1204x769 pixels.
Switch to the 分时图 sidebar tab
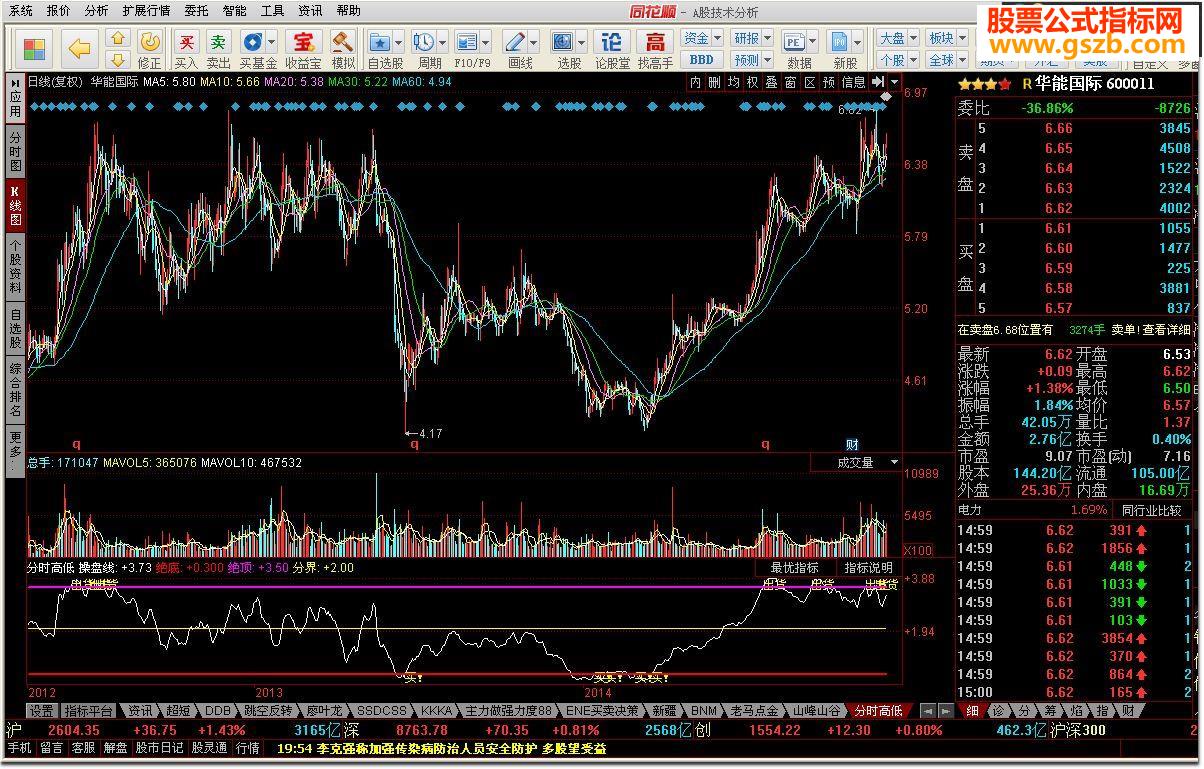(15, 151)
